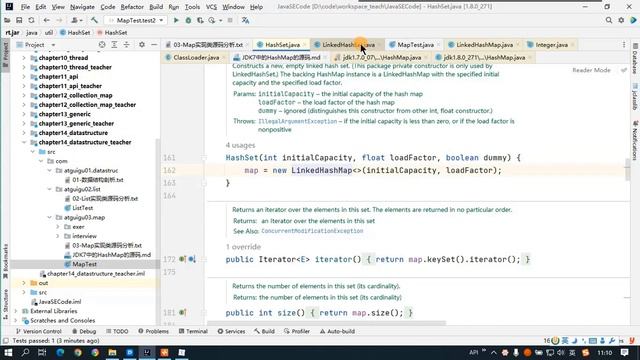Expand chapter12_collection_map folder

(24, 96)
